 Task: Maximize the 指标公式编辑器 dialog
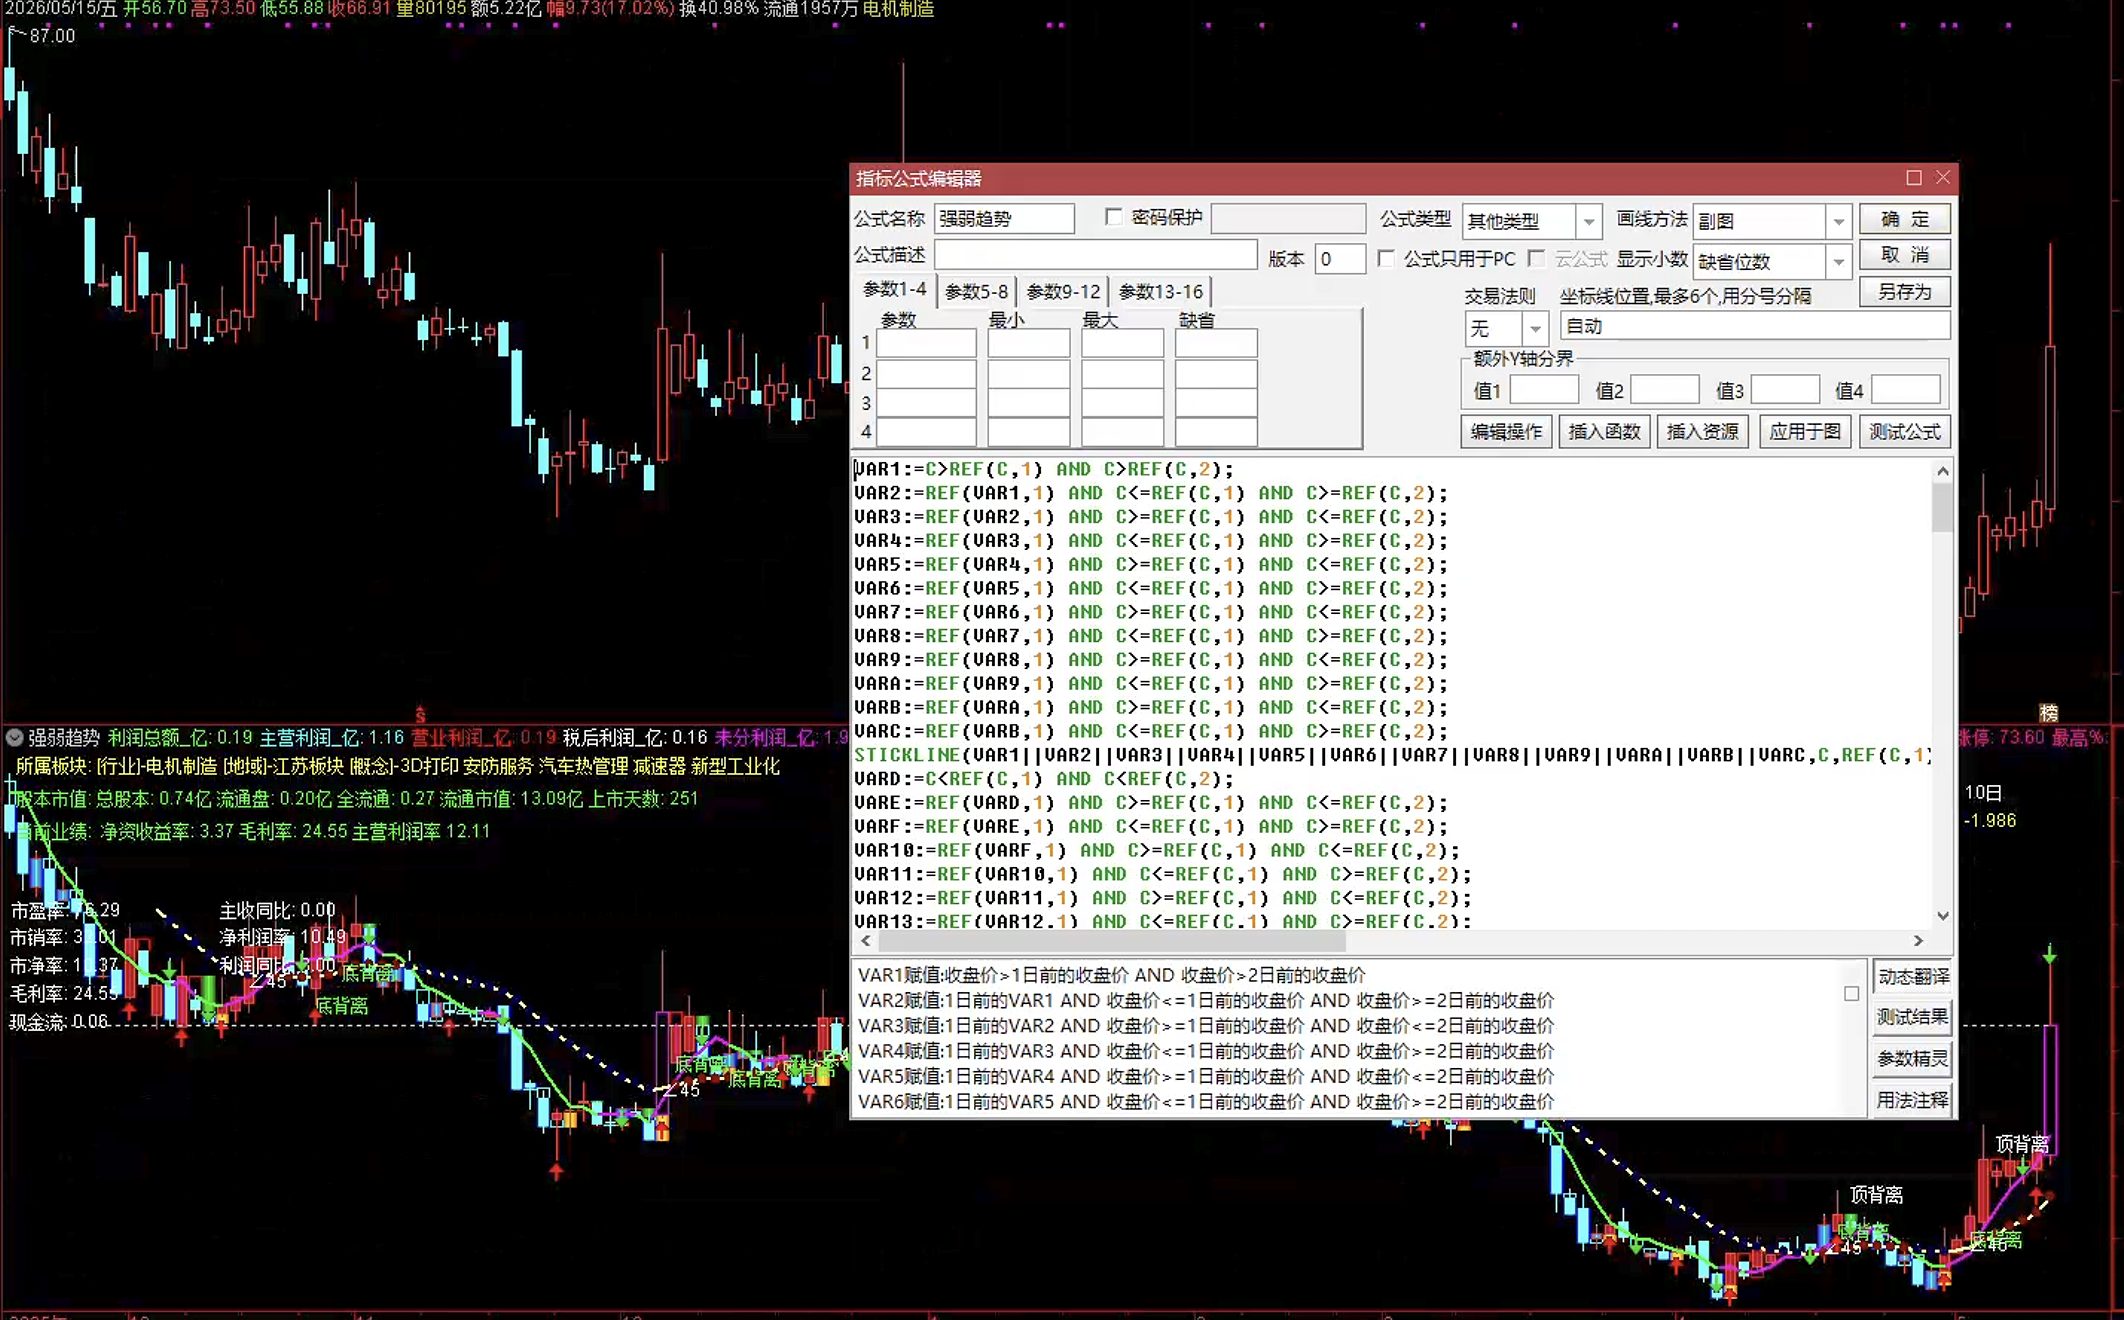(x=1914, y=178)
